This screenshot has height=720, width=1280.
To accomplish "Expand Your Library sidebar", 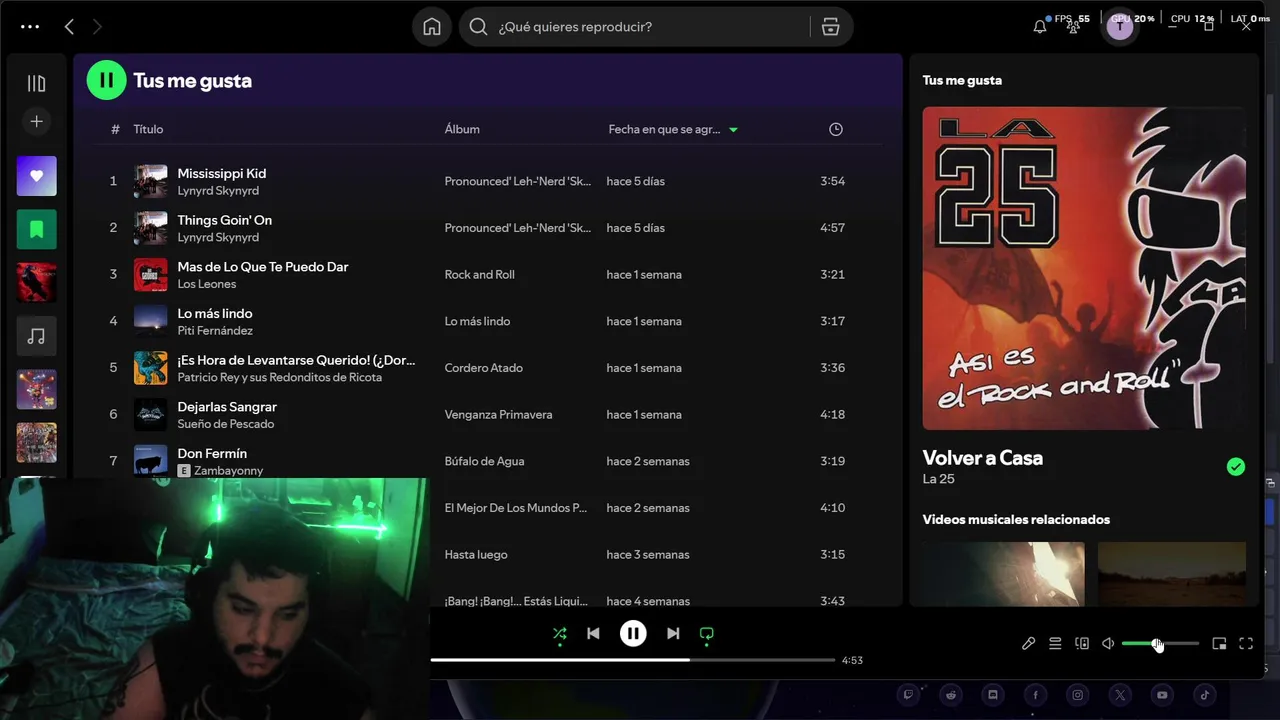I will tap(36, 84).
